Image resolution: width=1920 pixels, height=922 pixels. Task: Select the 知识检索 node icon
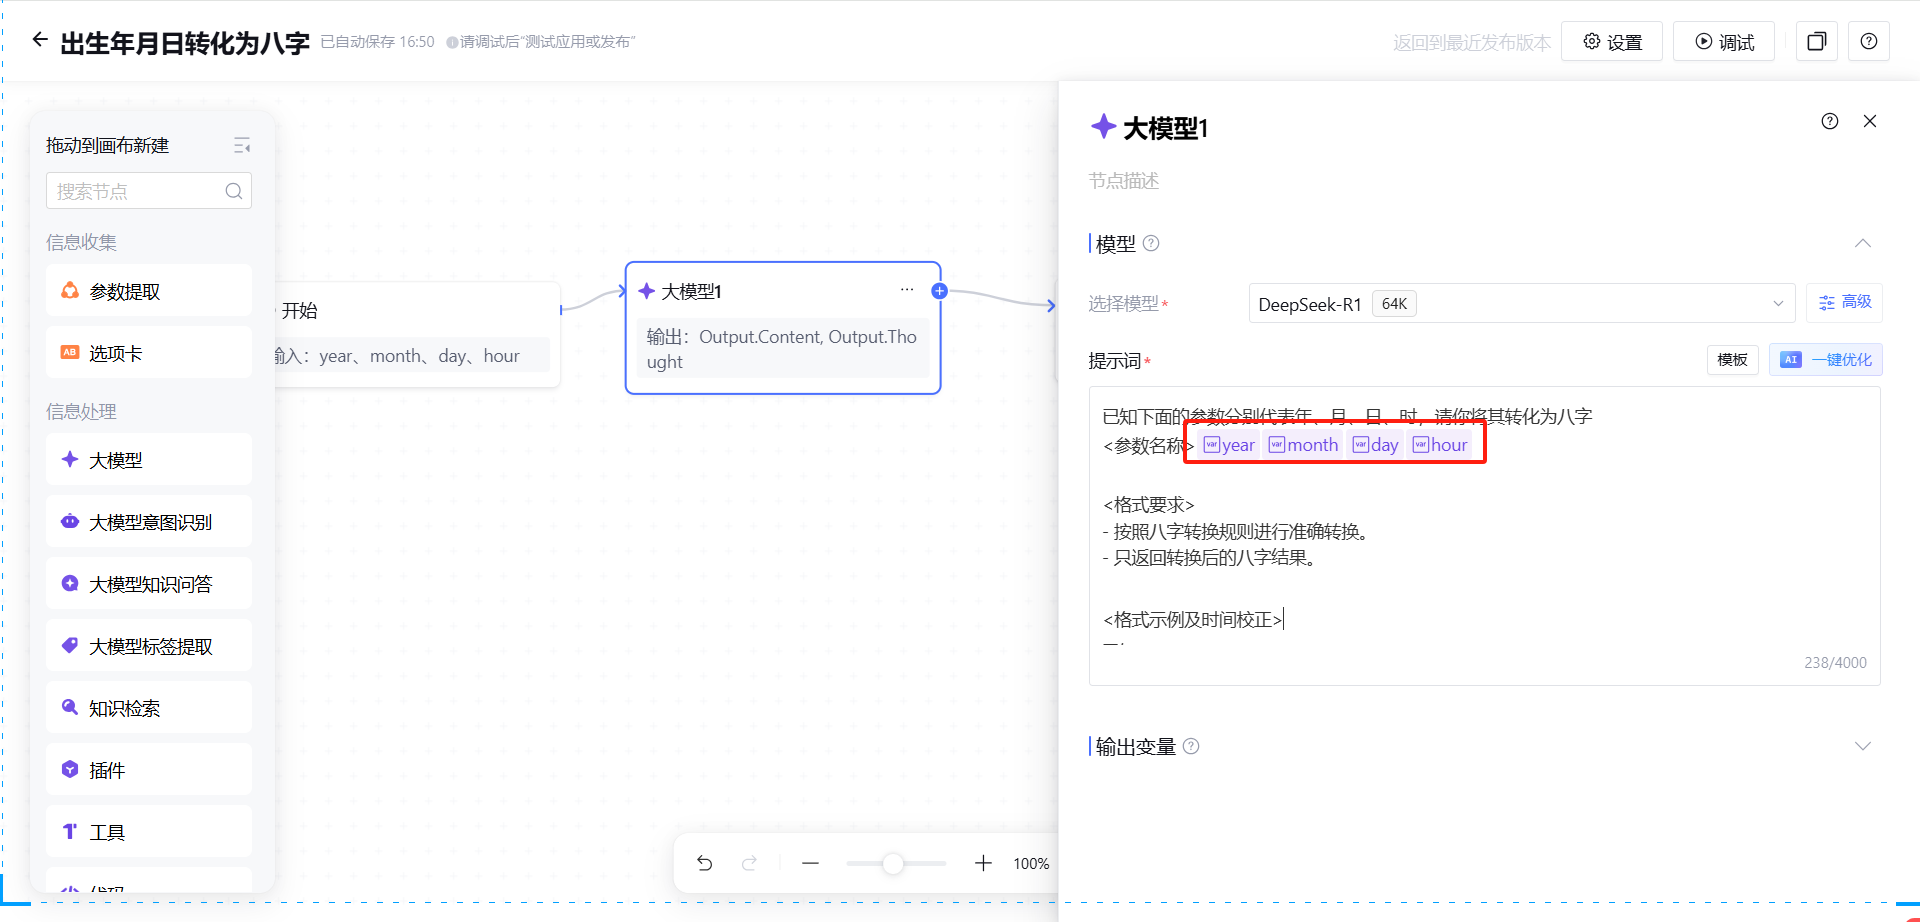point(70,708)
